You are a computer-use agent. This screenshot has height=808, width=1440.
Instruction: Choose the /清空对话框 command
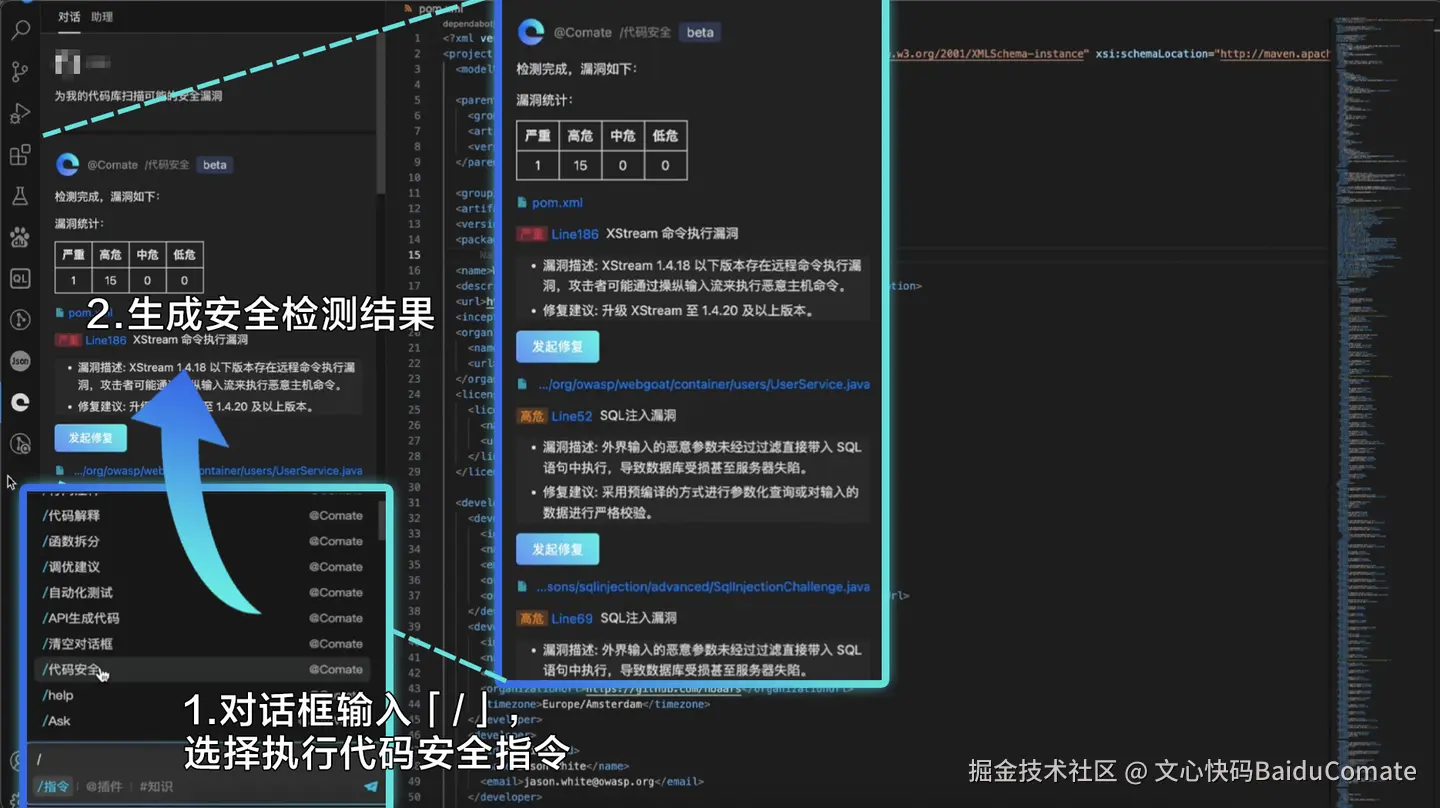(203, 644)
